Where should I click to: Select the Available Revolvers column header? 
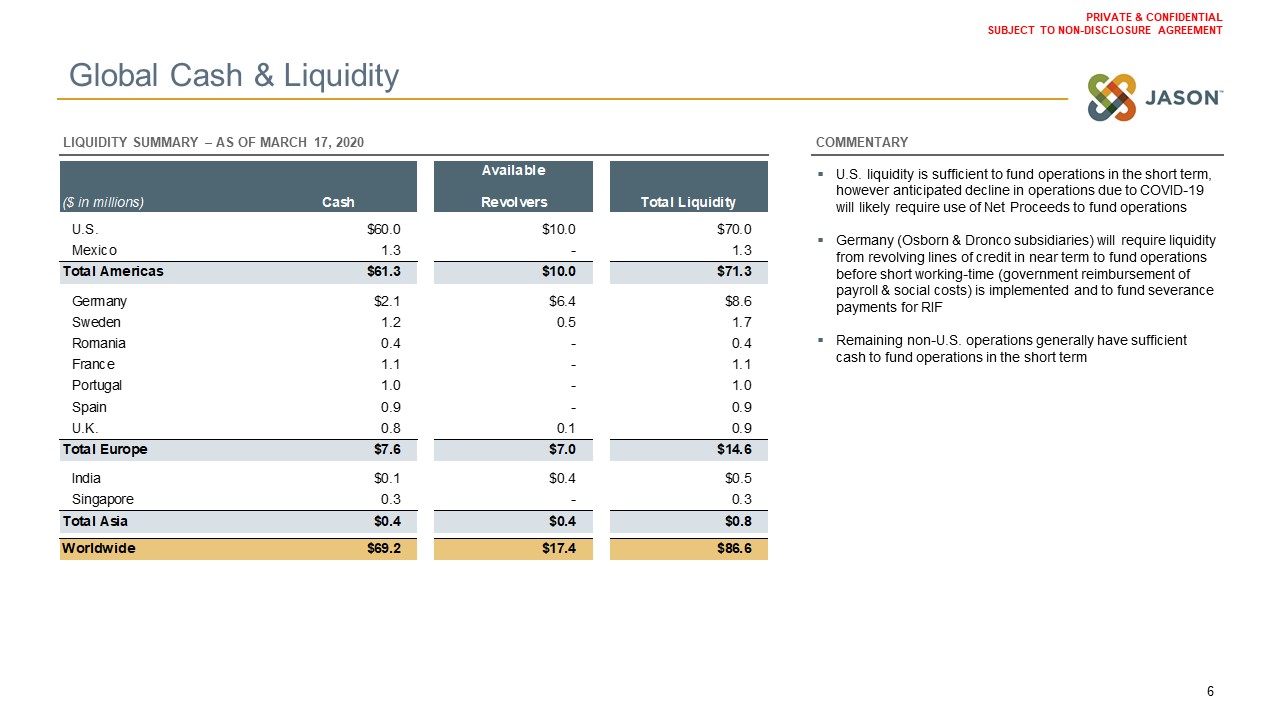(x=514, y=186)
